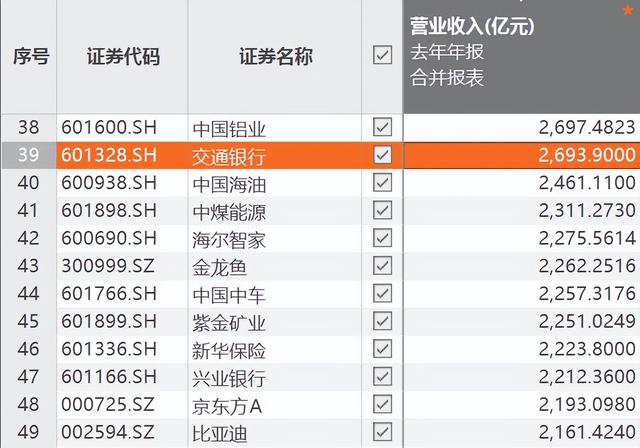Click revenue value 2,212.3600
The image size is (640, 448).
[587, 377]
